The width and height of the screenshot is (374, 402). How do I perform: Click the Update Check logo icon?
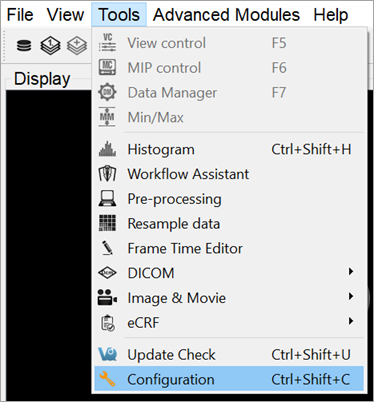coord(107,354)
